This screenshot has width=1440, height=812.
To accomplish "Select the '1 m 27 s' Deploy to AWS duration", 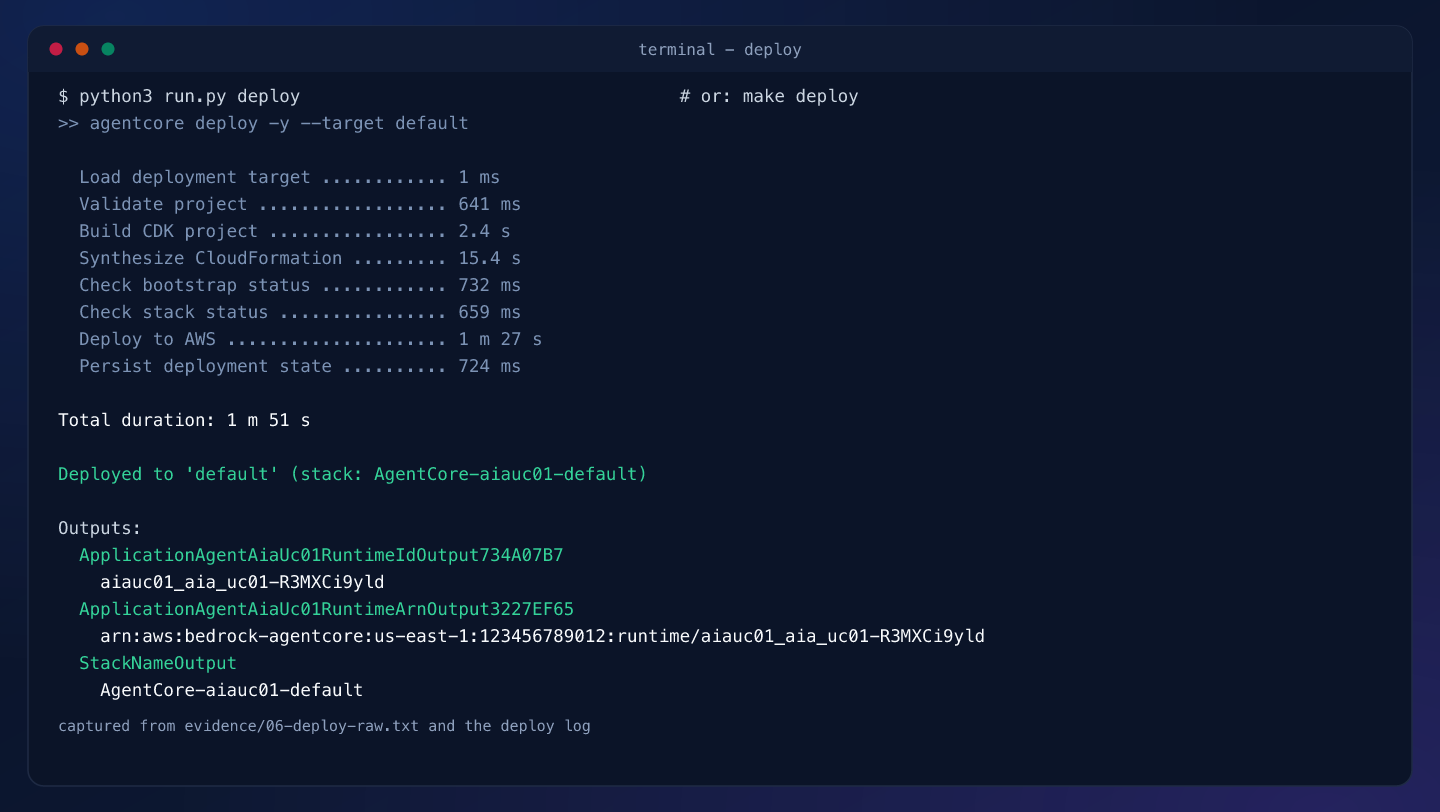I will coord(500,339).
